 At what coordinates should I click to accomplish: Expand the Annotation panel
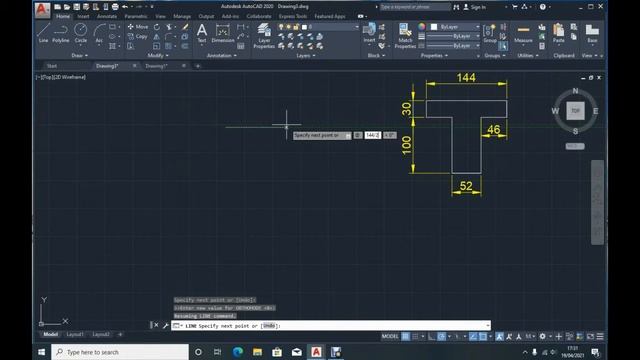pos(222,56)
